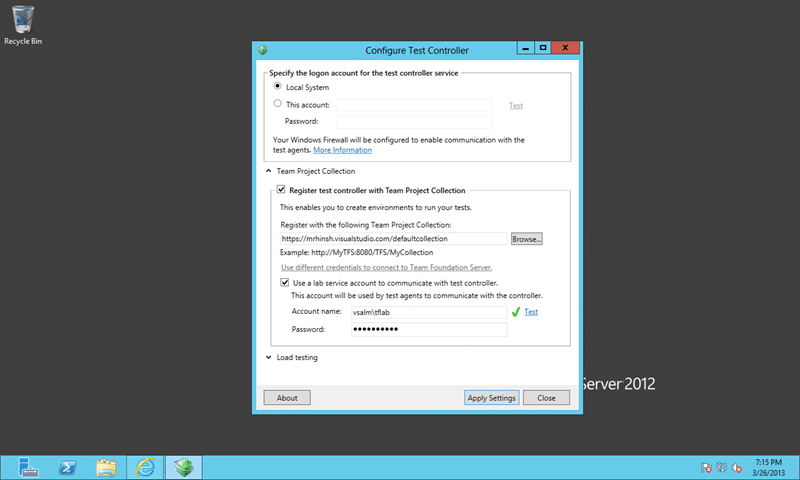Viewport: 800px width, 480px height.
Task: Click the Test Controller title bar icon
Action: 263,50
